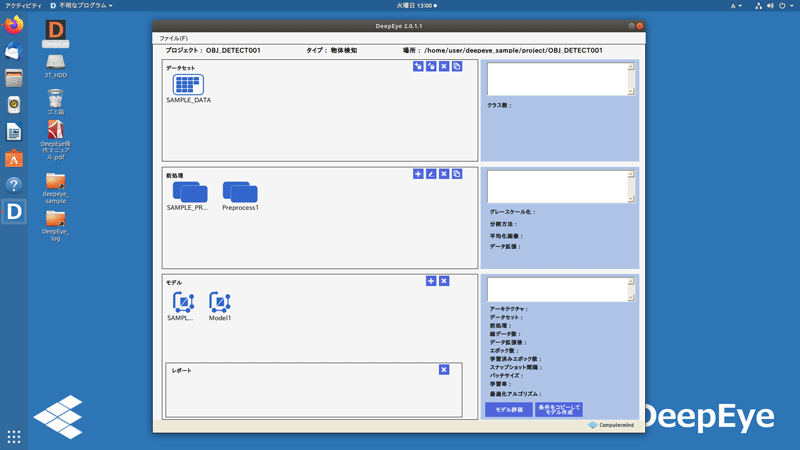Click the グレースケール化 label
The image size is (800, 450).
512,212
